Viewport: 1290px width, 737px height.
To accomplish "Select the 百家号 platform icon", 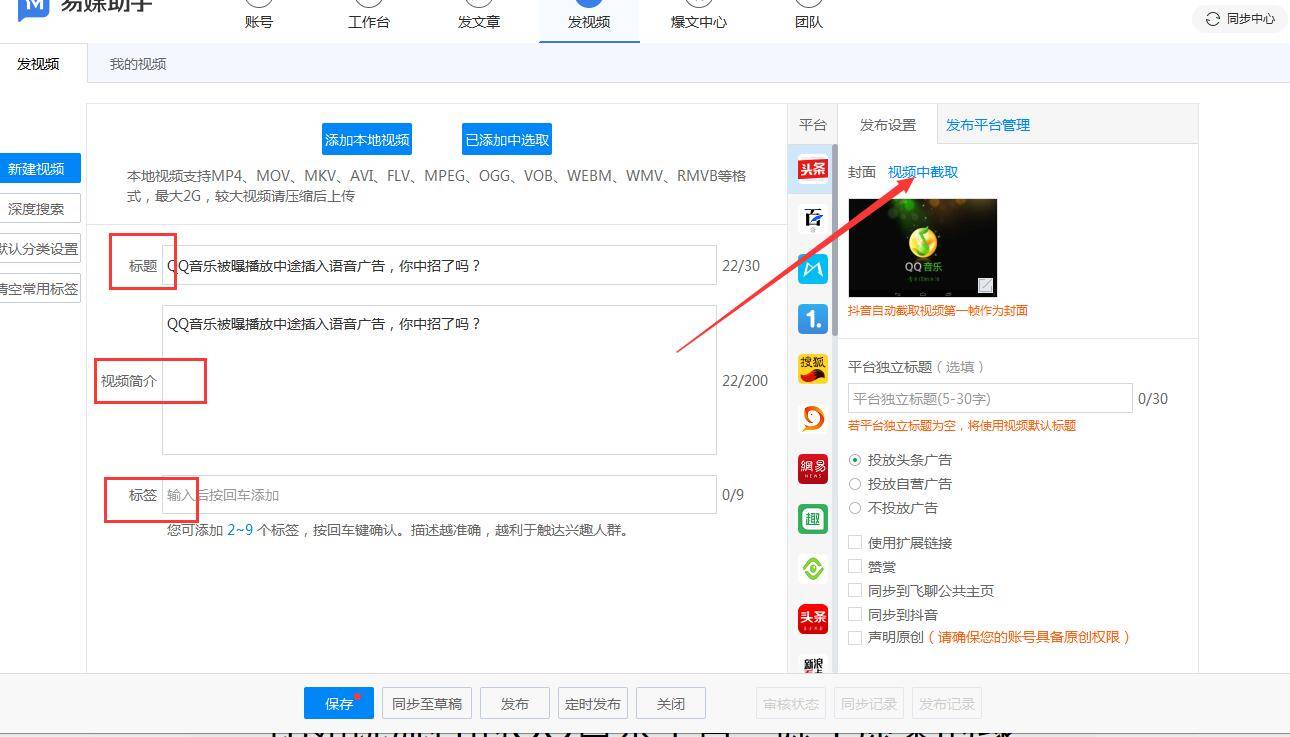I will 813,219.
